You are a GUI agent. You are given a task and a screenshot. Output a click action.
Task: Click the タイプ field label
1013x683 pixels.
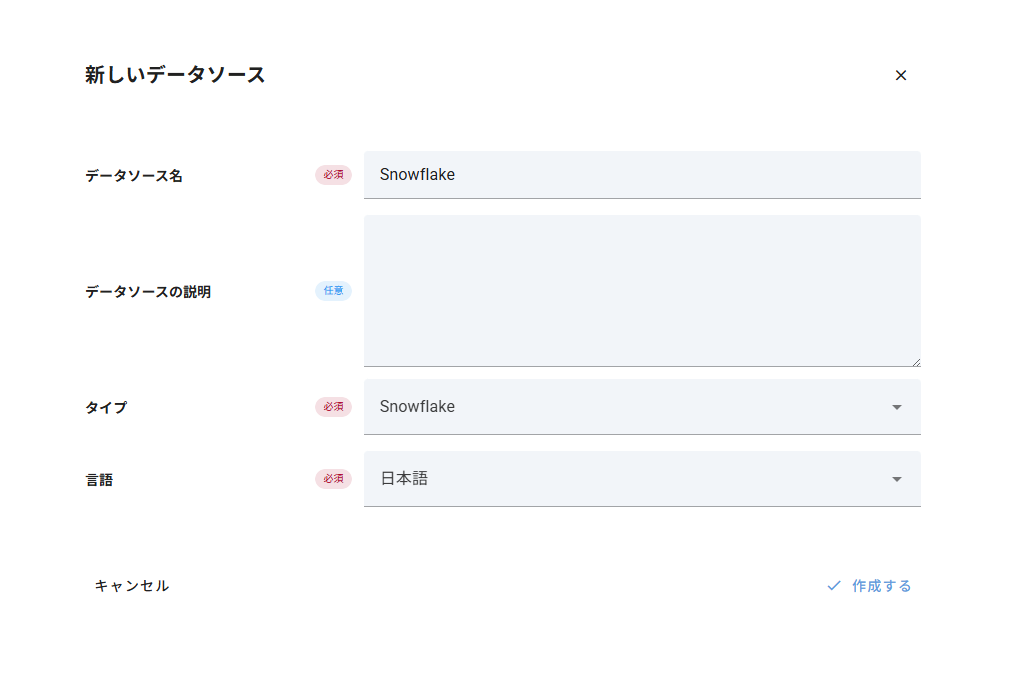106,408
